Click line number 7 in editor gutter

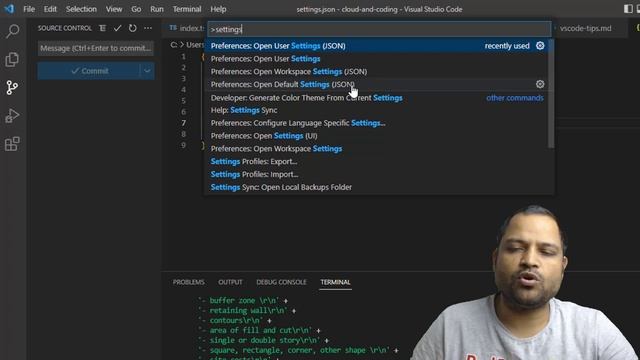[184, 123]
